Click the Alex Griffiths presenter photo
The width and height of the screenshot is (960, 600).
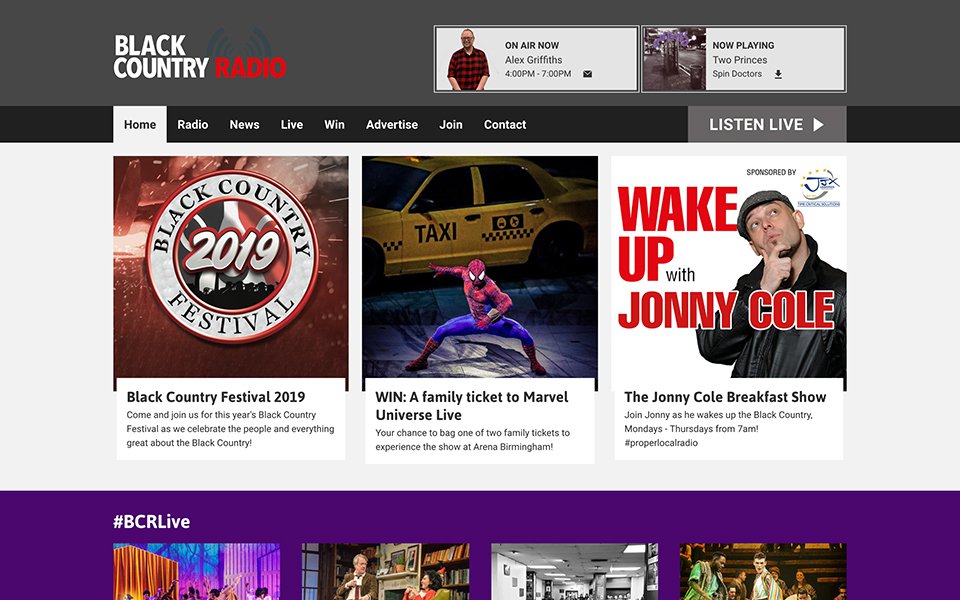coord(468,59)
